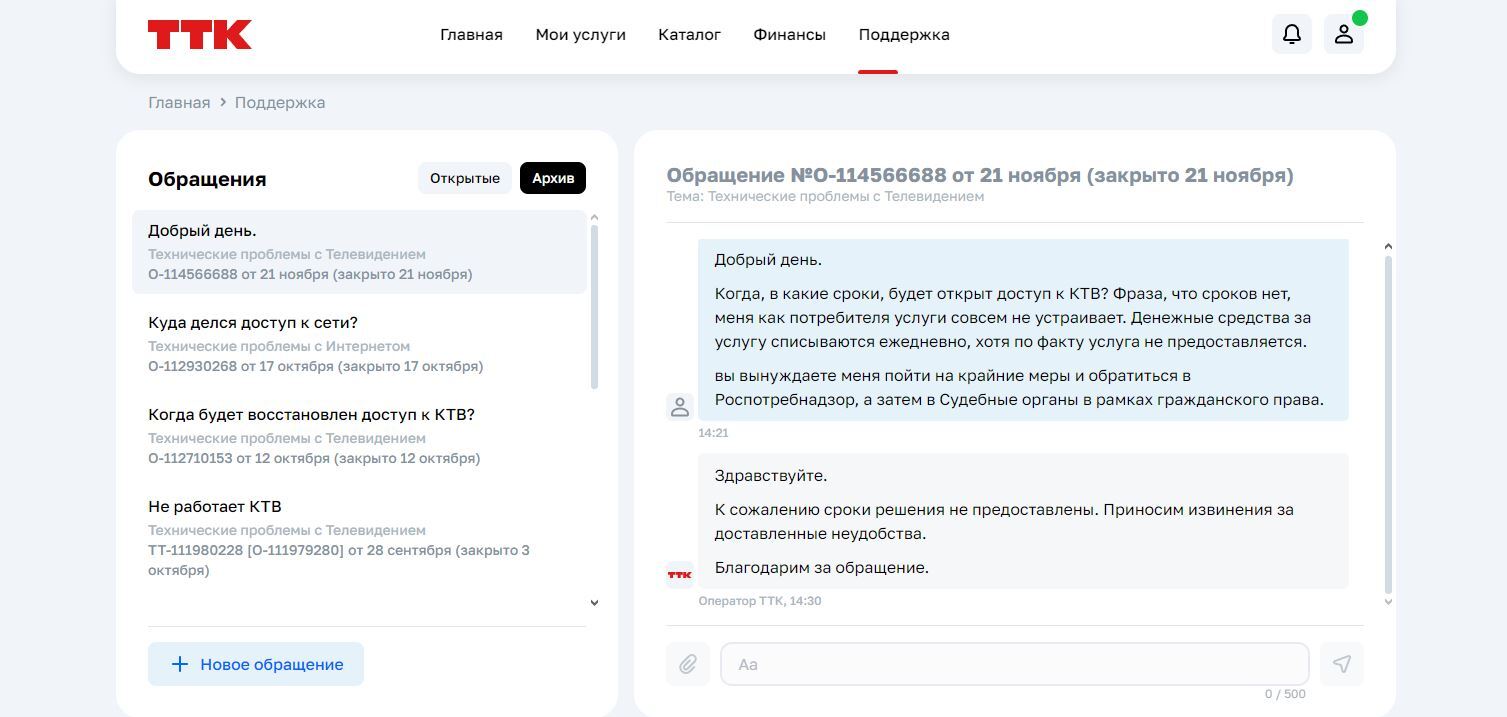Click Поддержка breadcrumb link
Viewport: 1507px width, 717px height.
(x=280, y=102)
